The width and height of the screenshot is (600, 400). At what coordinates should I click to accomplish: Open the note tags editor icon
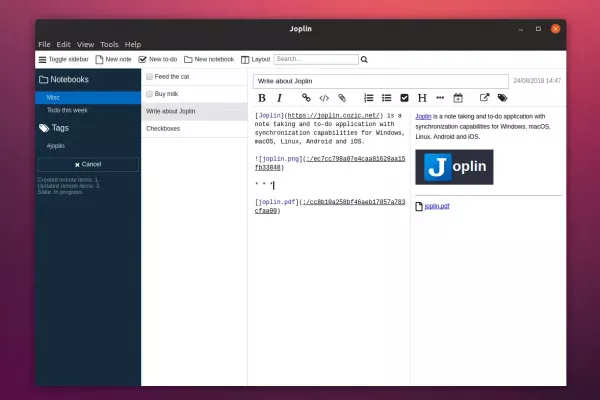502,98
